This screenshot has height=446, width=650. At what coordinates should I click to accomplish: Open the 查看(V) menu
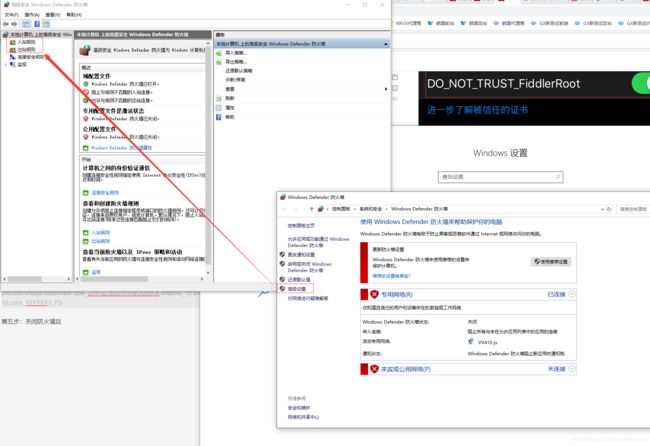(53, 15)
